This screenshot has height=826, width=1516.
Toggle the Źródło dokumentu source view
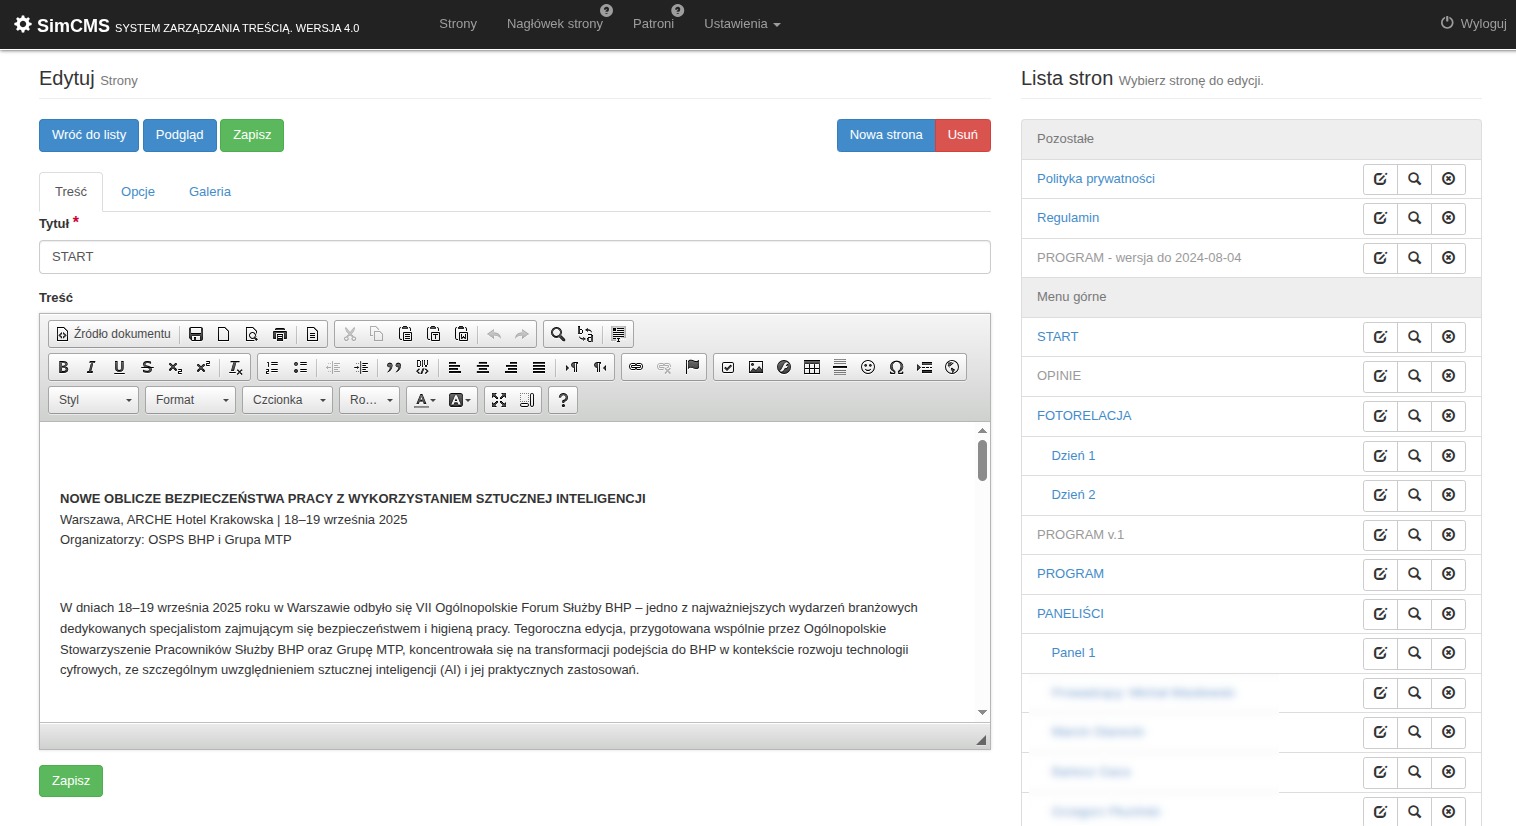coord(113,334)
